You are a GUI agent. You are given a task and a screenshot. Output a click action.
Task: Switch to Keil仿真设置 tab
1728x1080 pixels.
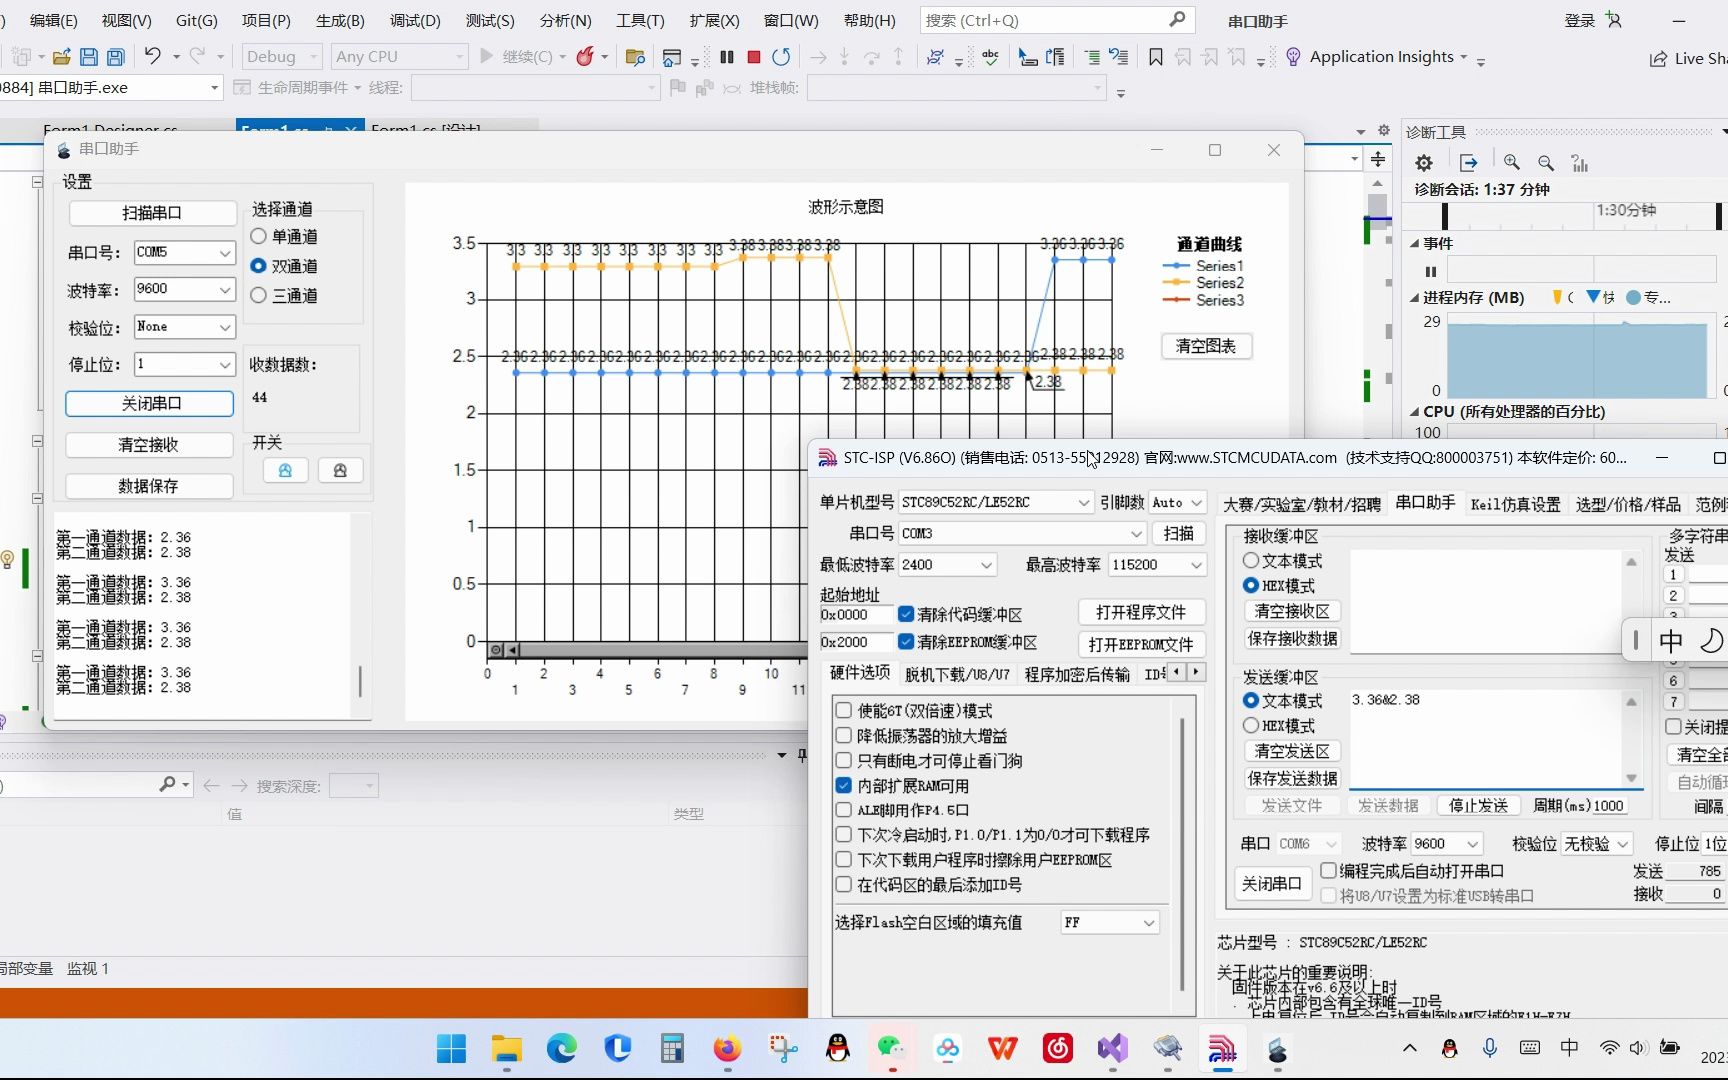click(x=1515, y=504)
